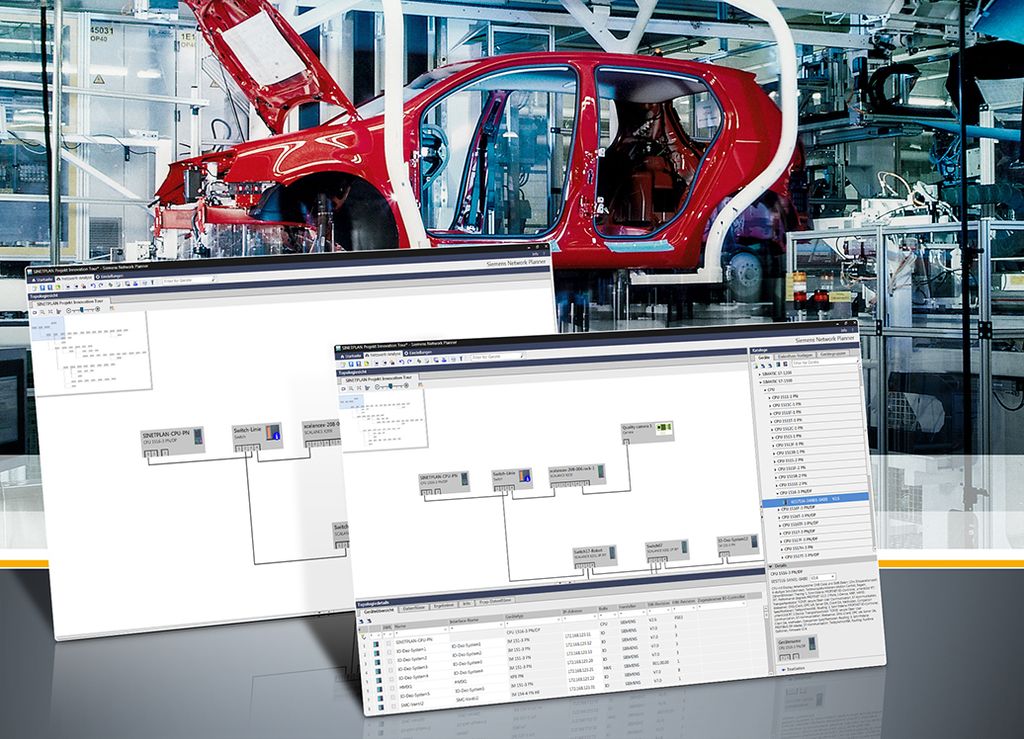Adjust zoom slider in front window canvas
Image resolution: width=1024 pixels, height=739 pixels.
click(x=391, y=386)
